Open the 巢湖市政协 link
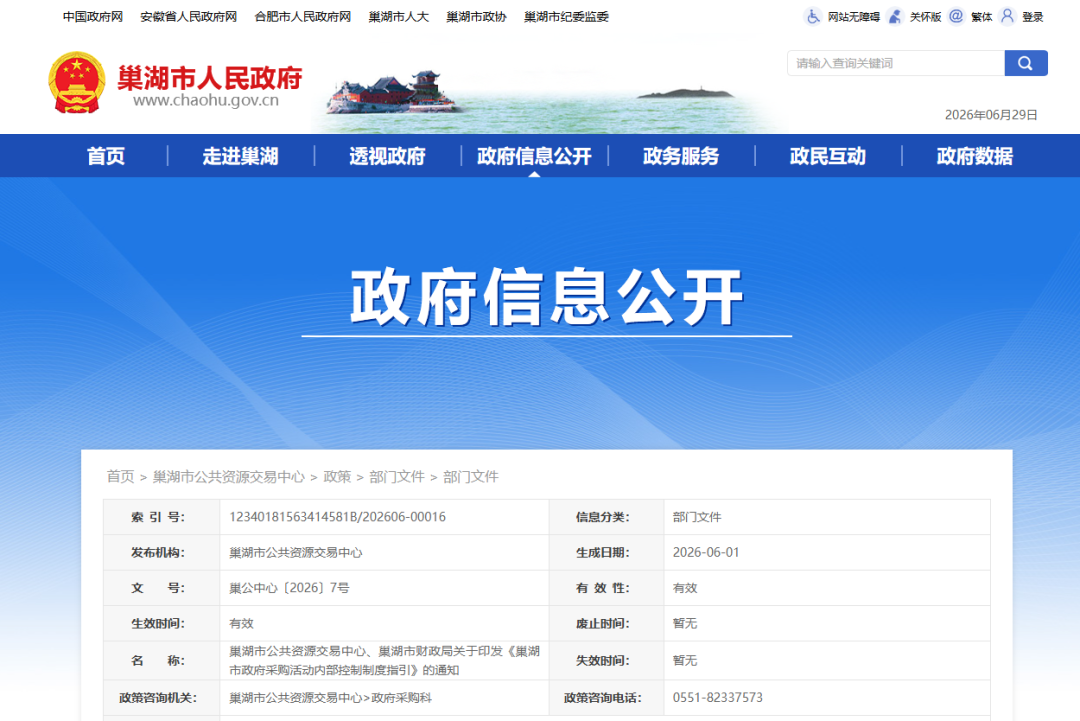 tap(477, 17)
